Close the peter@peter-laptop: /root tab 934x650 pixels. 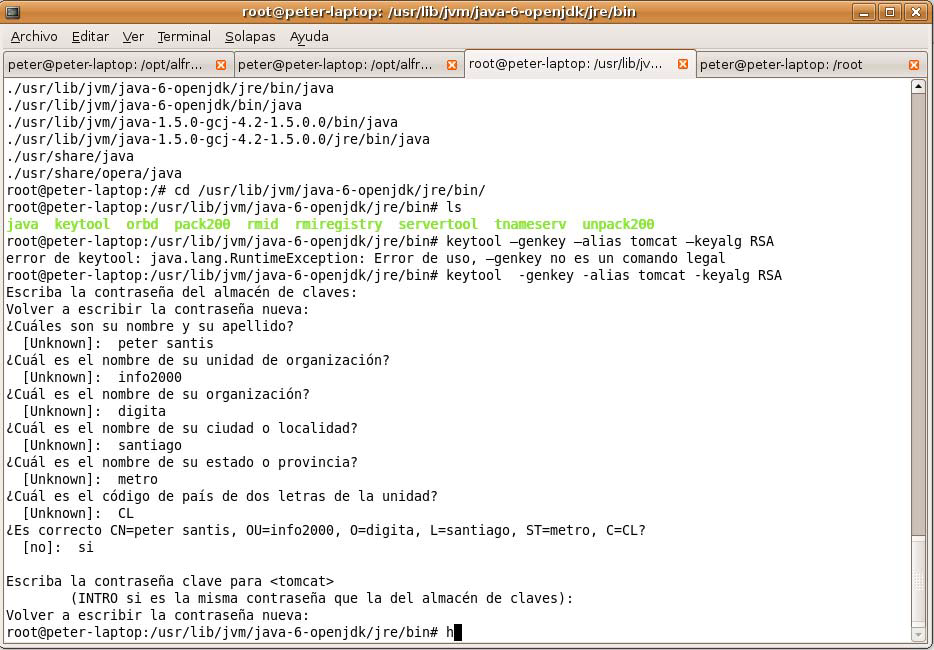click(913, 64)
